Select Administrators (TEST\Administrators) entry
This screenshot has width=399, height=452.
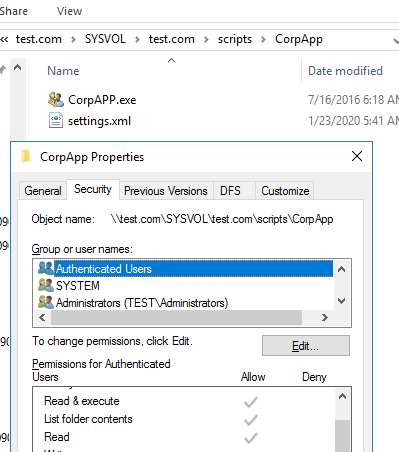(x=133, y=303)
